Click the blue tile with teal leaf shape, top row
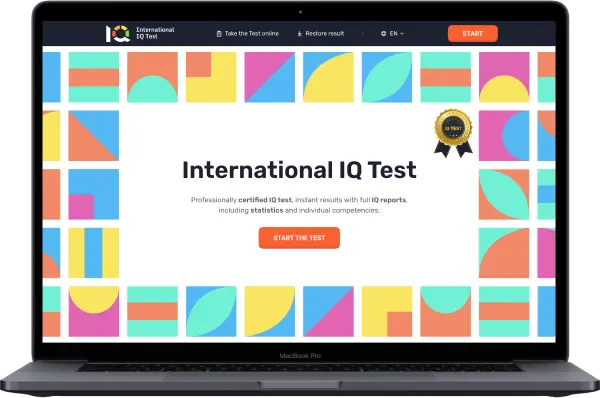600x398 pixels. pyautogui.click(x=387, y=77)
